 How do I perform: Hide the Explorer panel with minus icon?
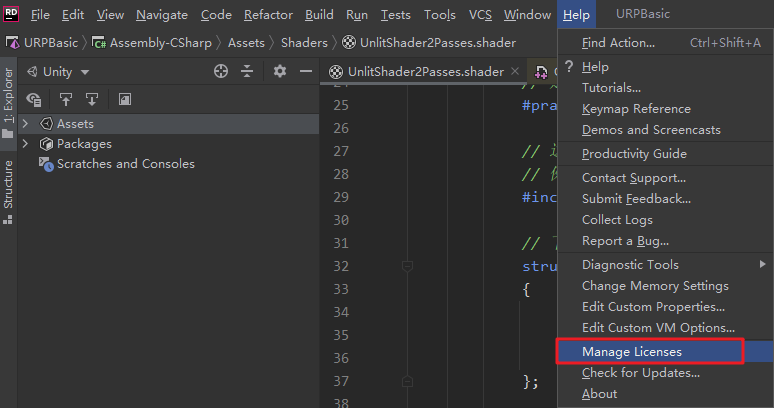coord(306,72)
